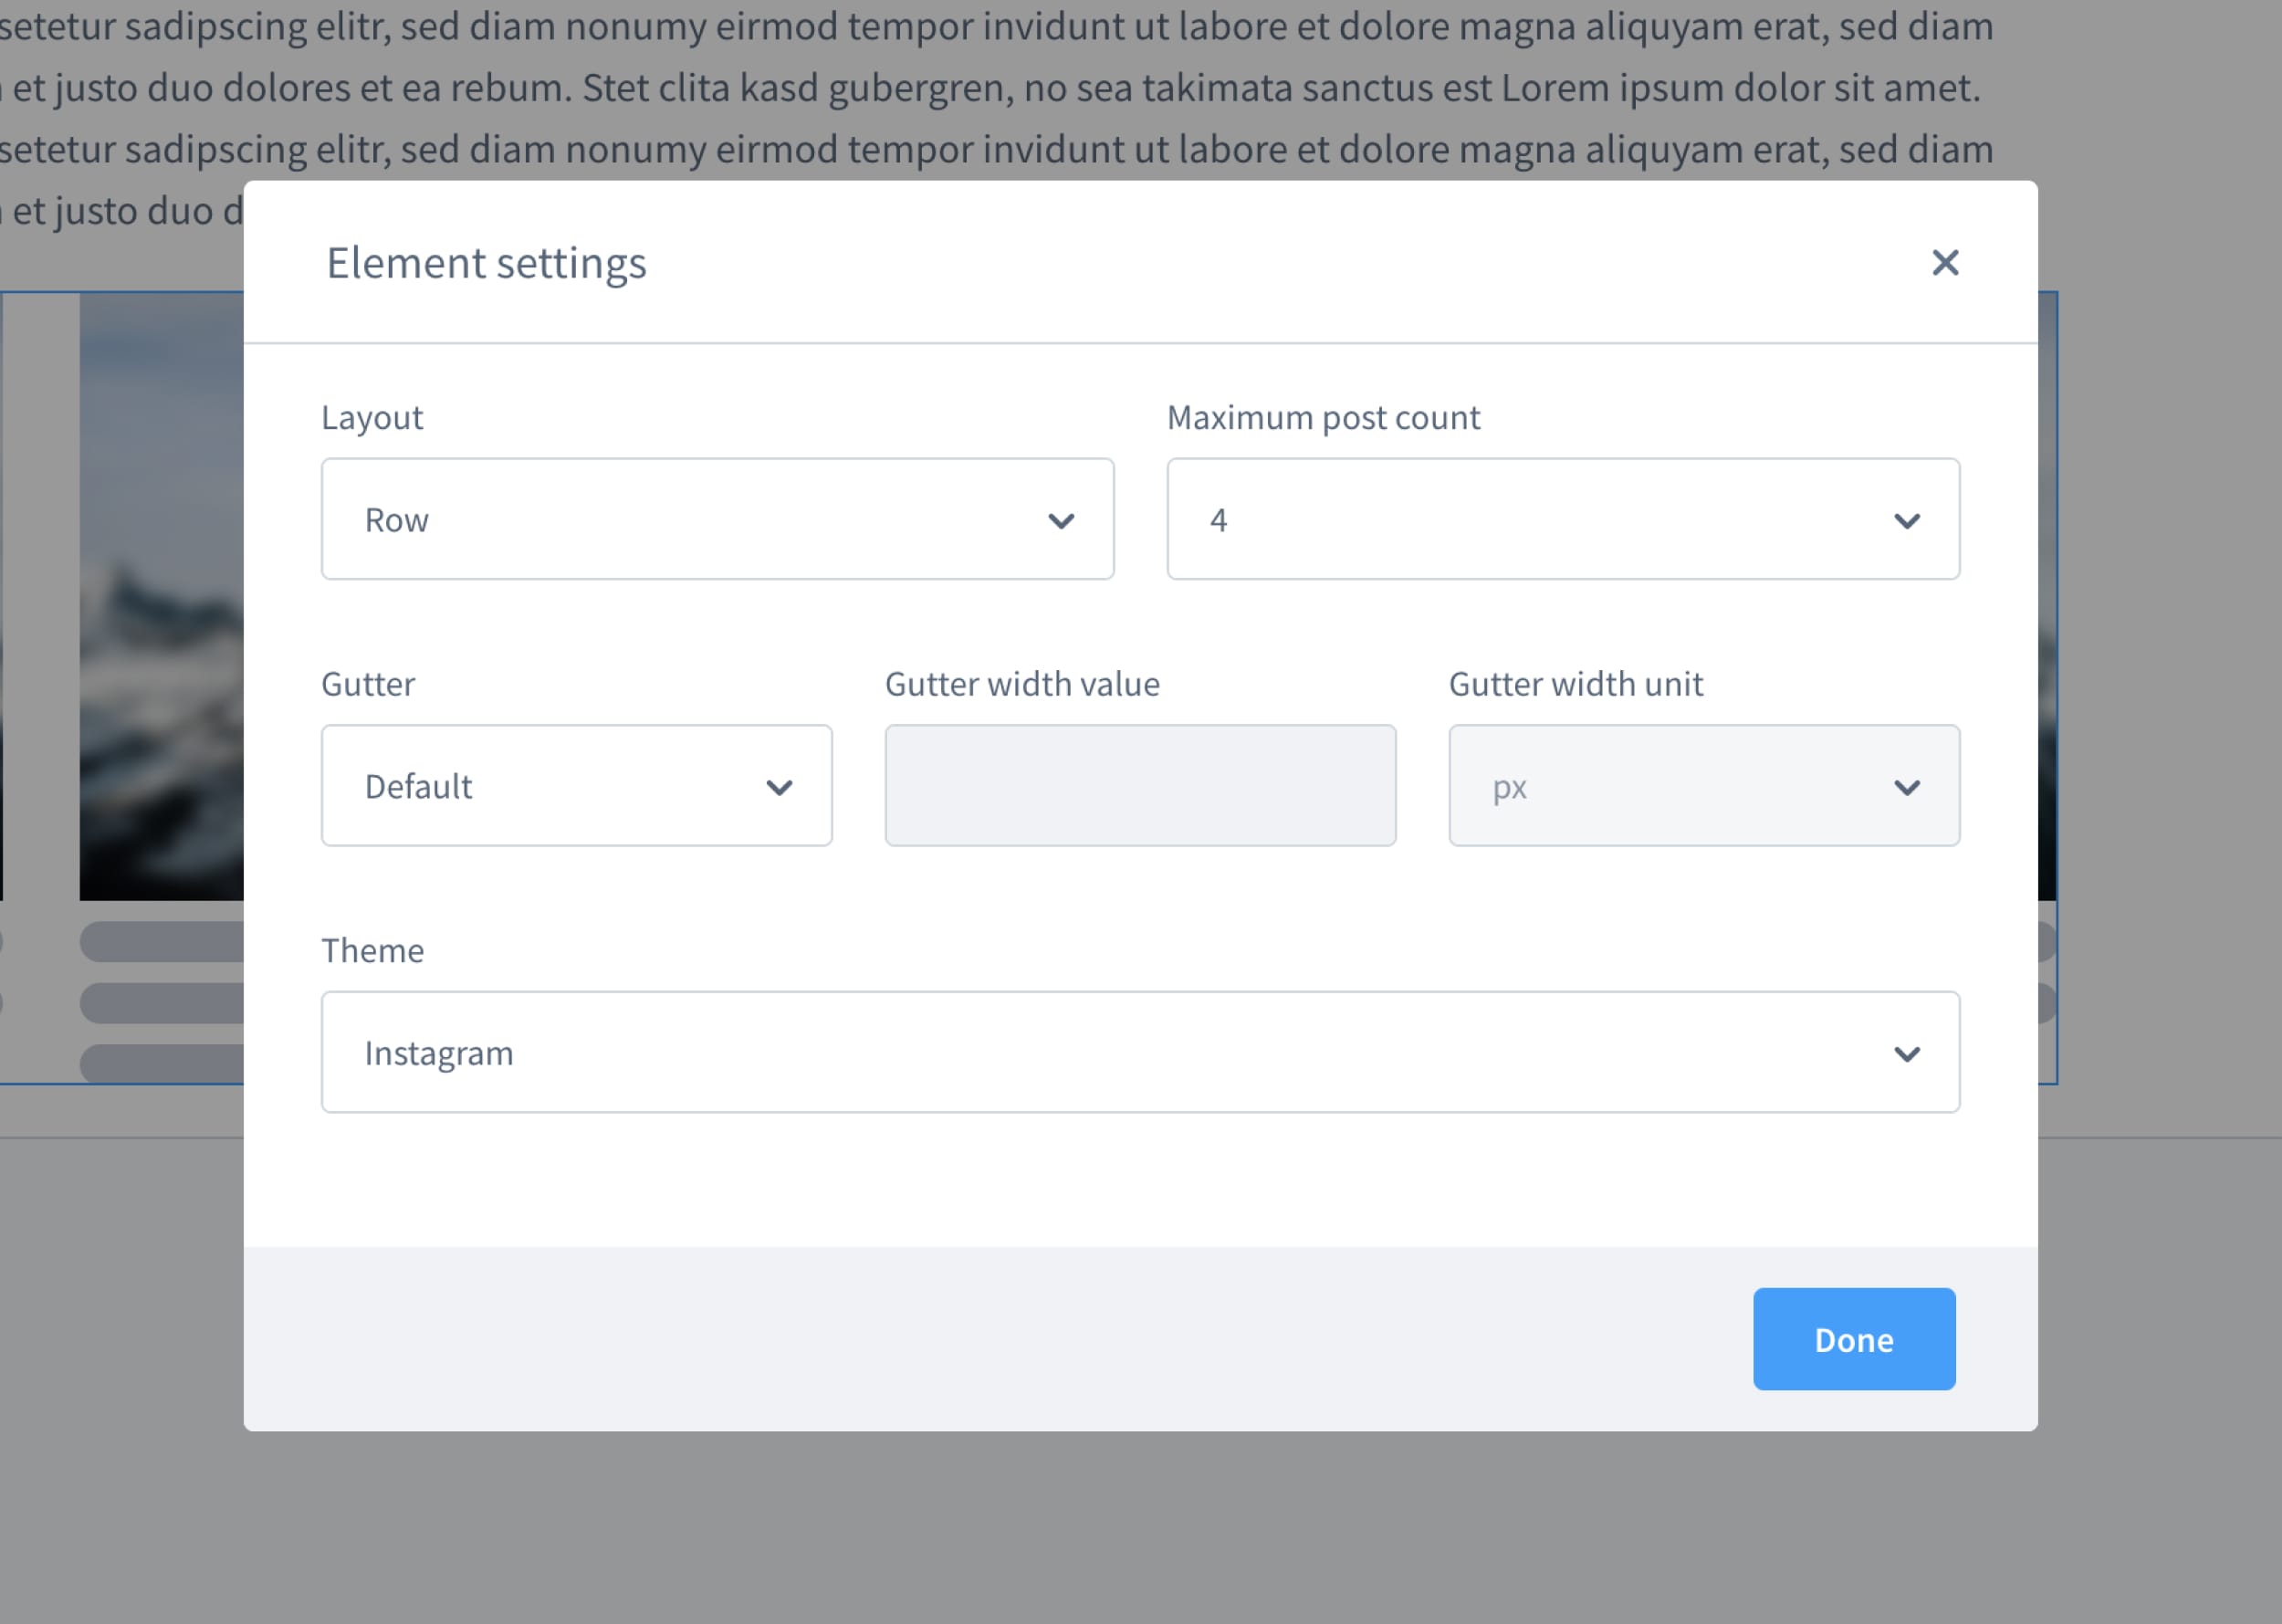Click the Gutter width value label

pos(1022,684)
